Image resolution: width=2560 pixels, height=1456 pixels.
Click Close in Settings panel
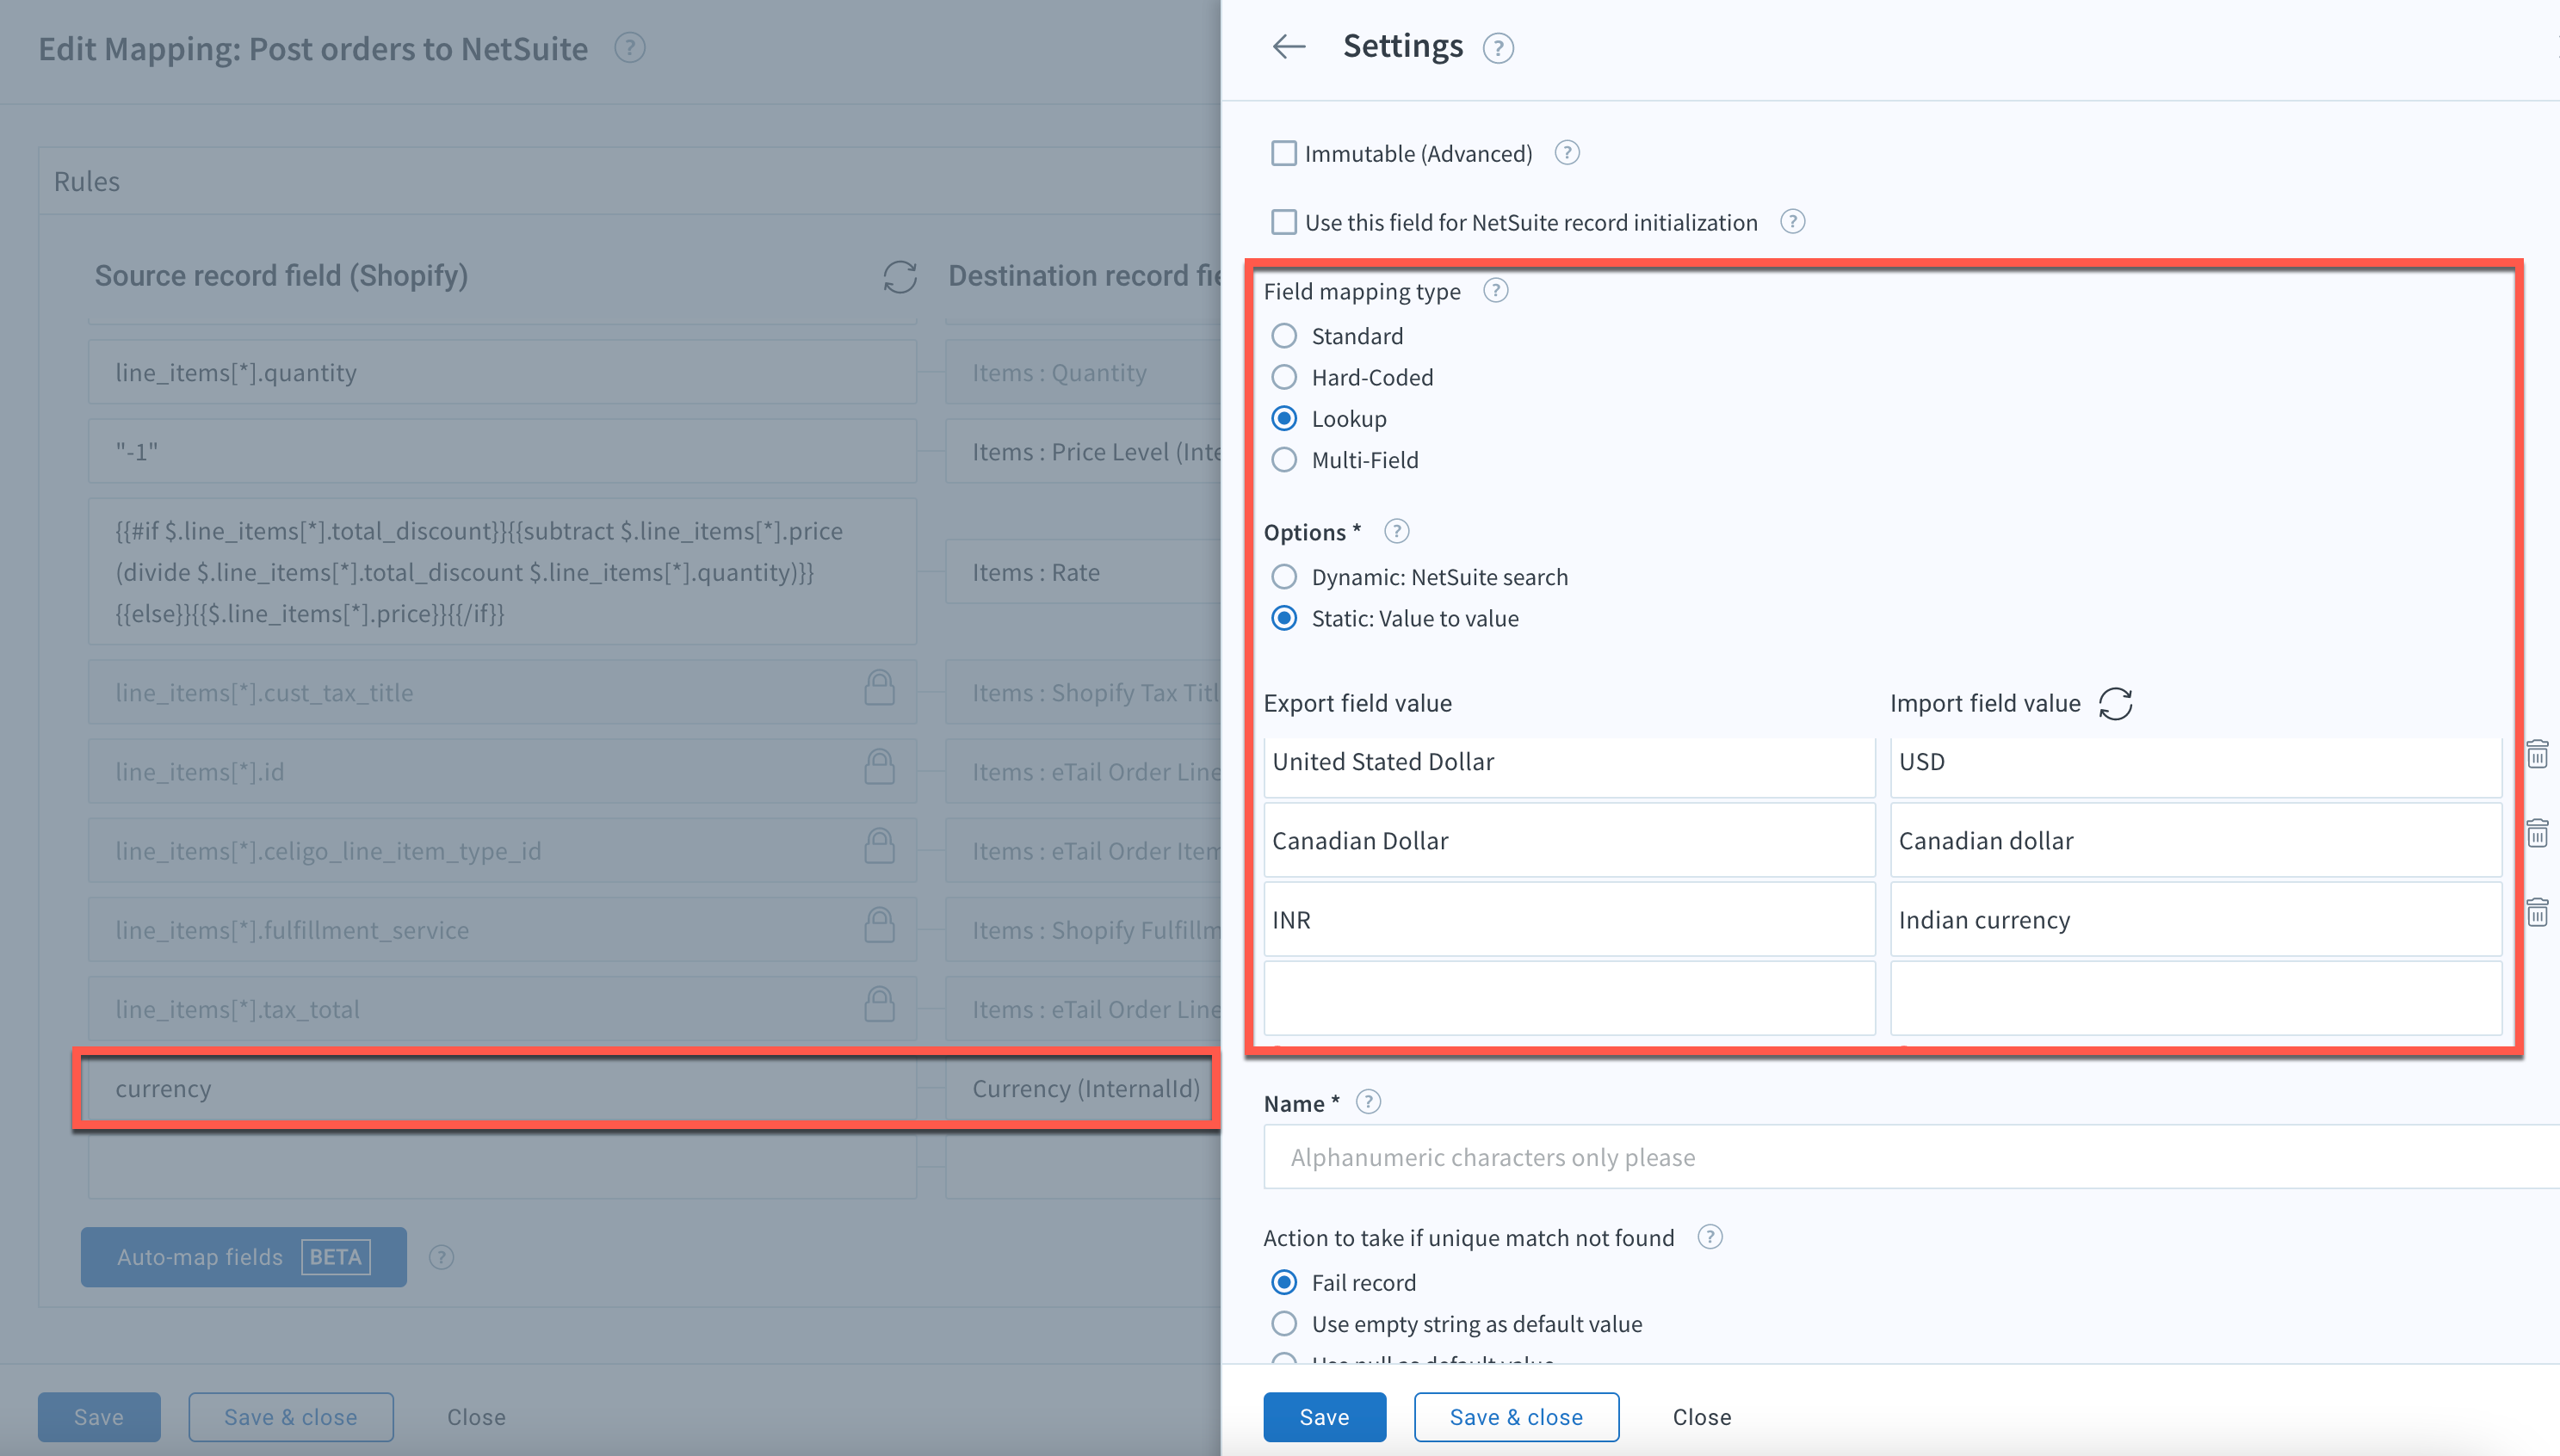pyautogui.click(x=1702, y=1417)
